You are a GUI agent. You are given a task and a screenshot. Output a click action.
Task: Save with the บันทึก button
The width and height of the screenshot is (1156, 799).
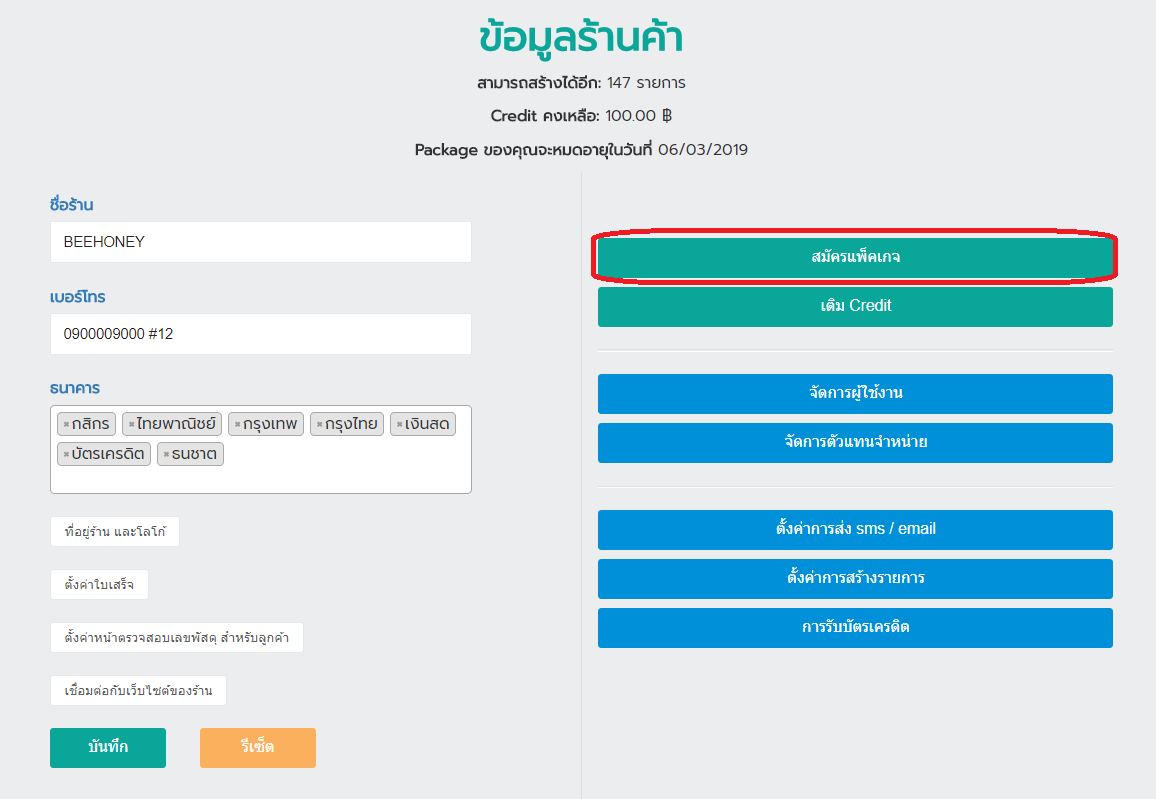pyautogui.click(x=108, y=747)
